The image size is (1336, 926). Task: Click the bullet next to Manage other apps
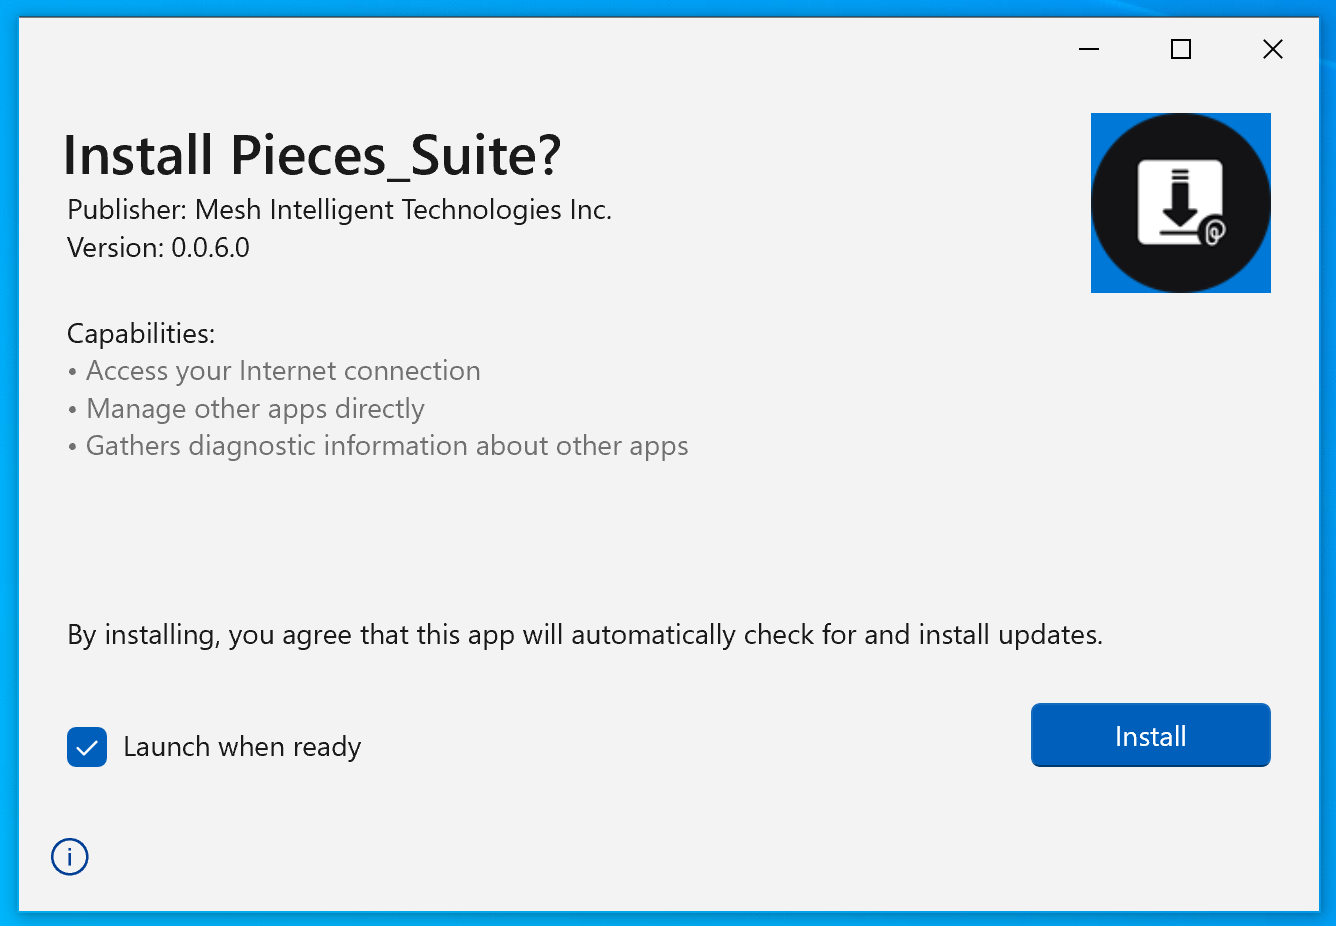(71, 409)
